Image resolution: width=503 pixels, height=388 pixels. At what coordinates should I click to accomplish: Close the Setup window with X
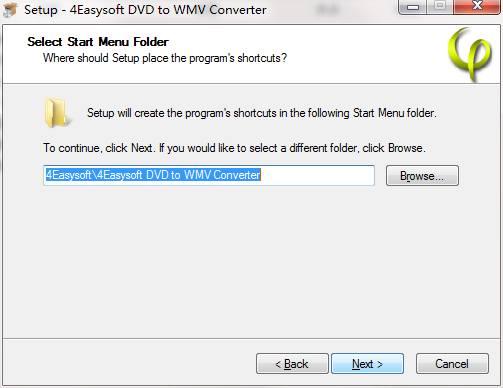tap(477, 6)
